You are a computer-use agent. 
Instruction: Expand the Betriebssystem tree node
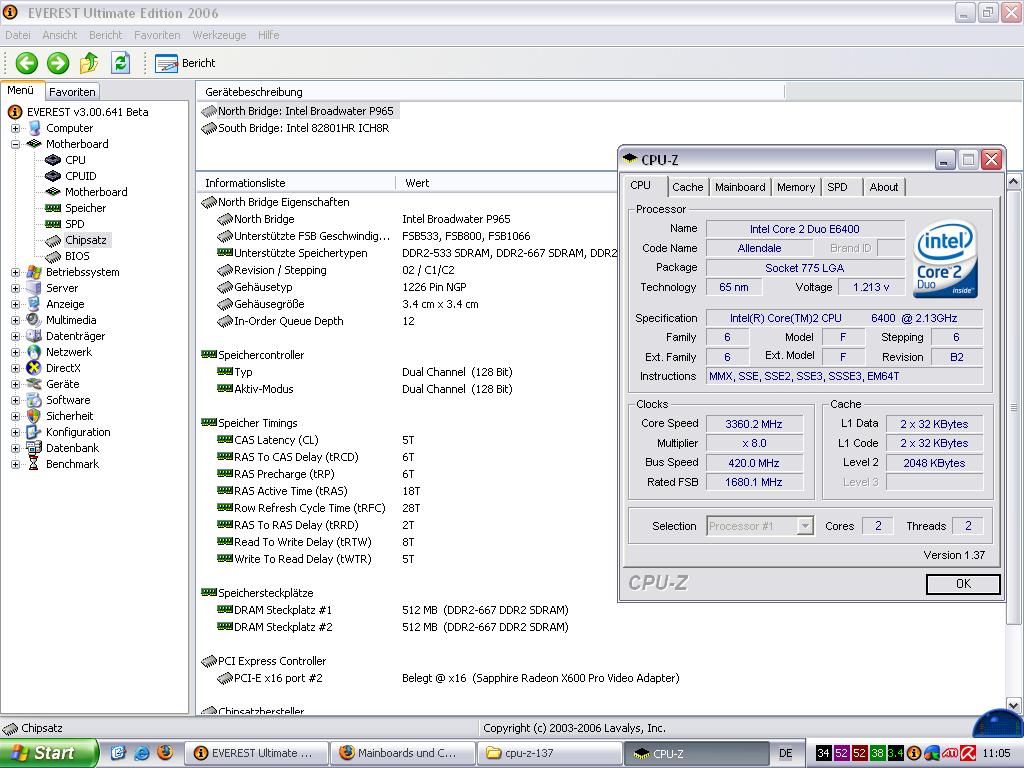15,272
